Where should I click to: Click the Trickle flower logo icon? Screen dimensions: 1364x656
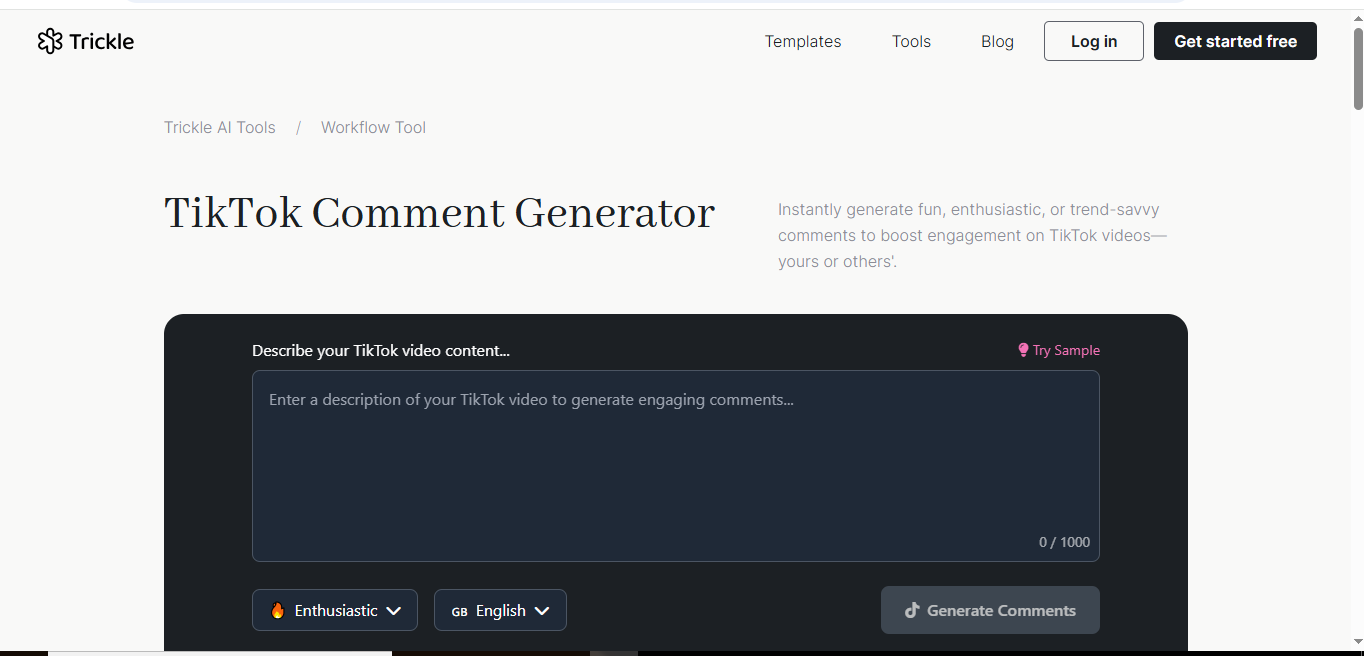click(50, 41)
